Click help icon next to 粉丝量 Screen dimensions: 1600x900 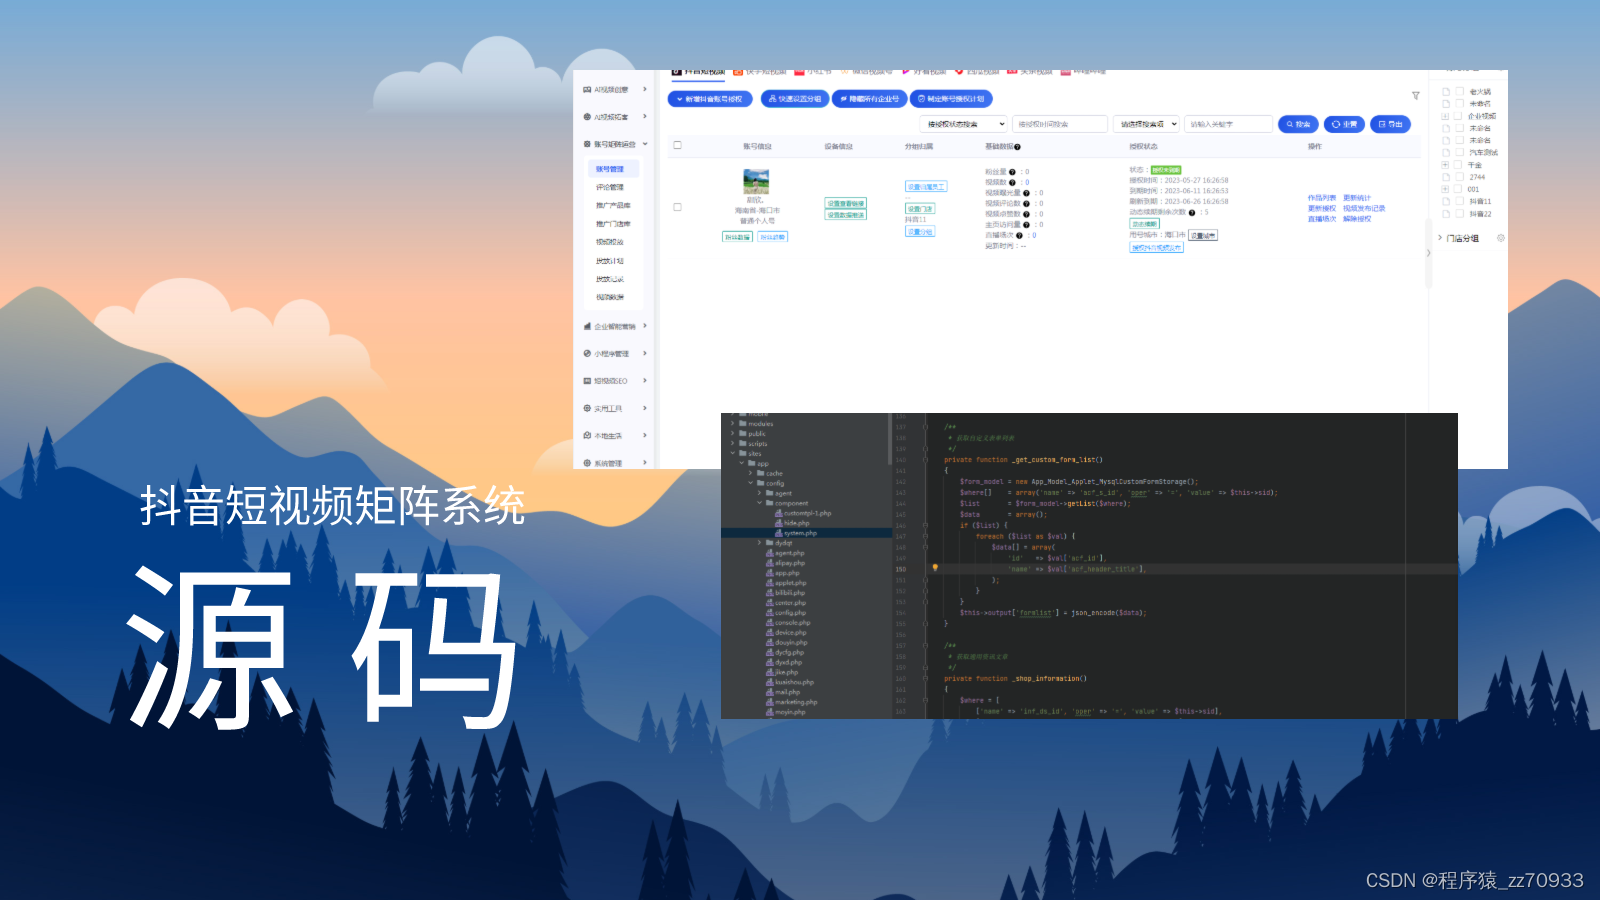[x=1012, y=172]
